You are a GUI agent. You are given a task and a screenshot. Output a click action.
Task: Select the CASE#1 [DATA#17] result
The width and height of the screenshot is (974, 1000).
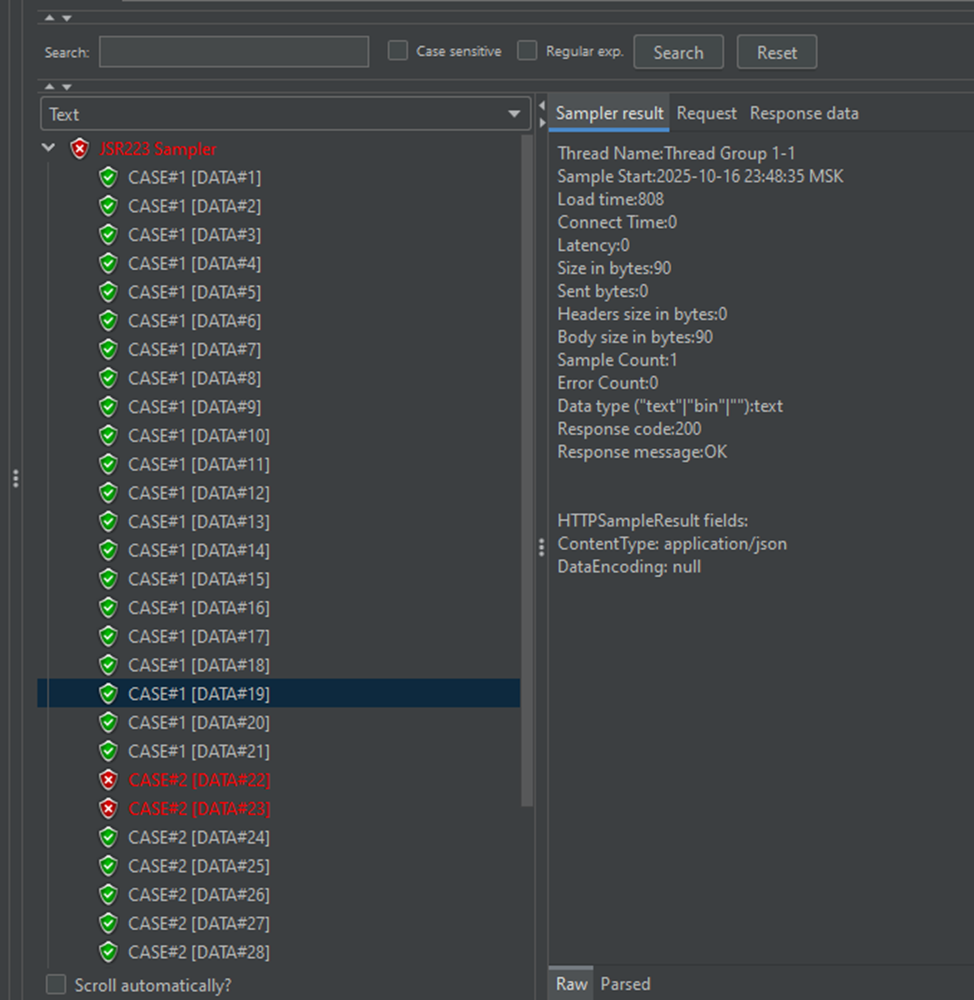click(x=198, y=637)
